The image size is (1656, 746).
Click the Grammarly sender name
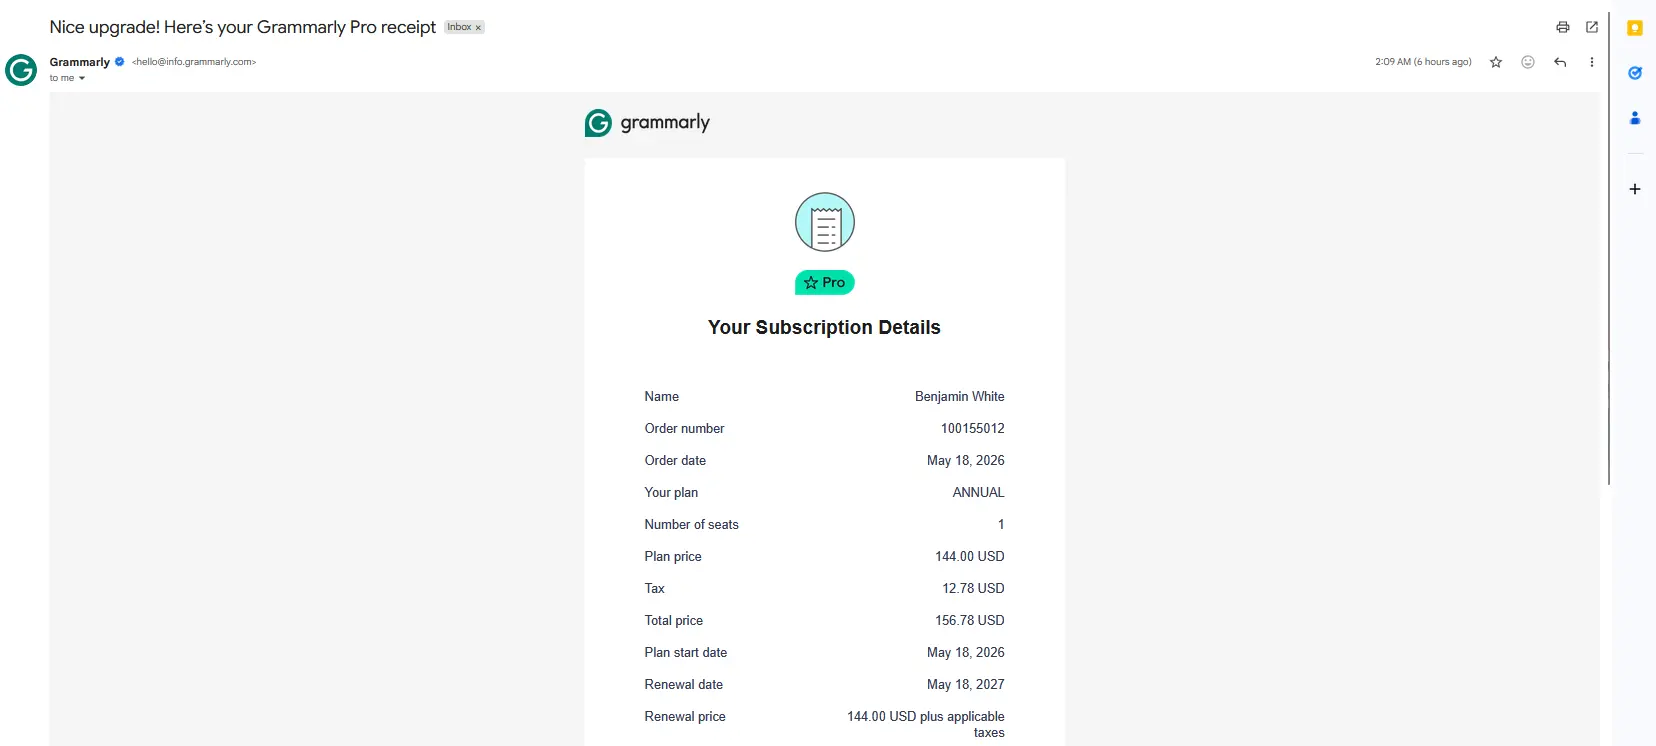click(80, 62)
